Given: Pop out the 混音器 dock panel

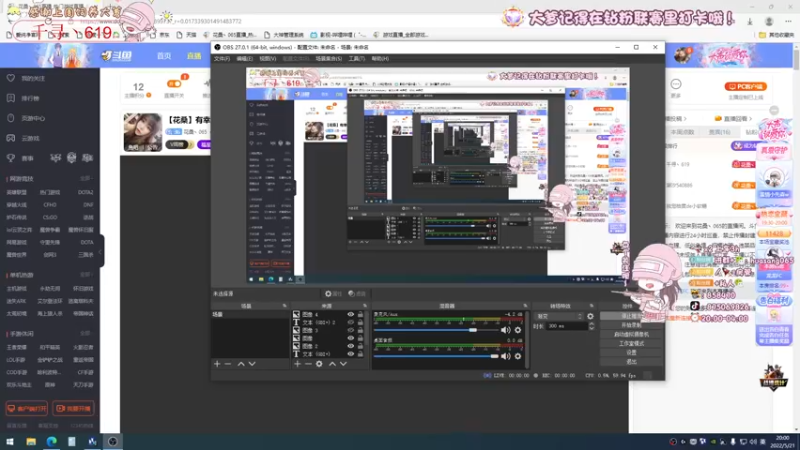Looking at the screenshot, I should pos(525,306).
